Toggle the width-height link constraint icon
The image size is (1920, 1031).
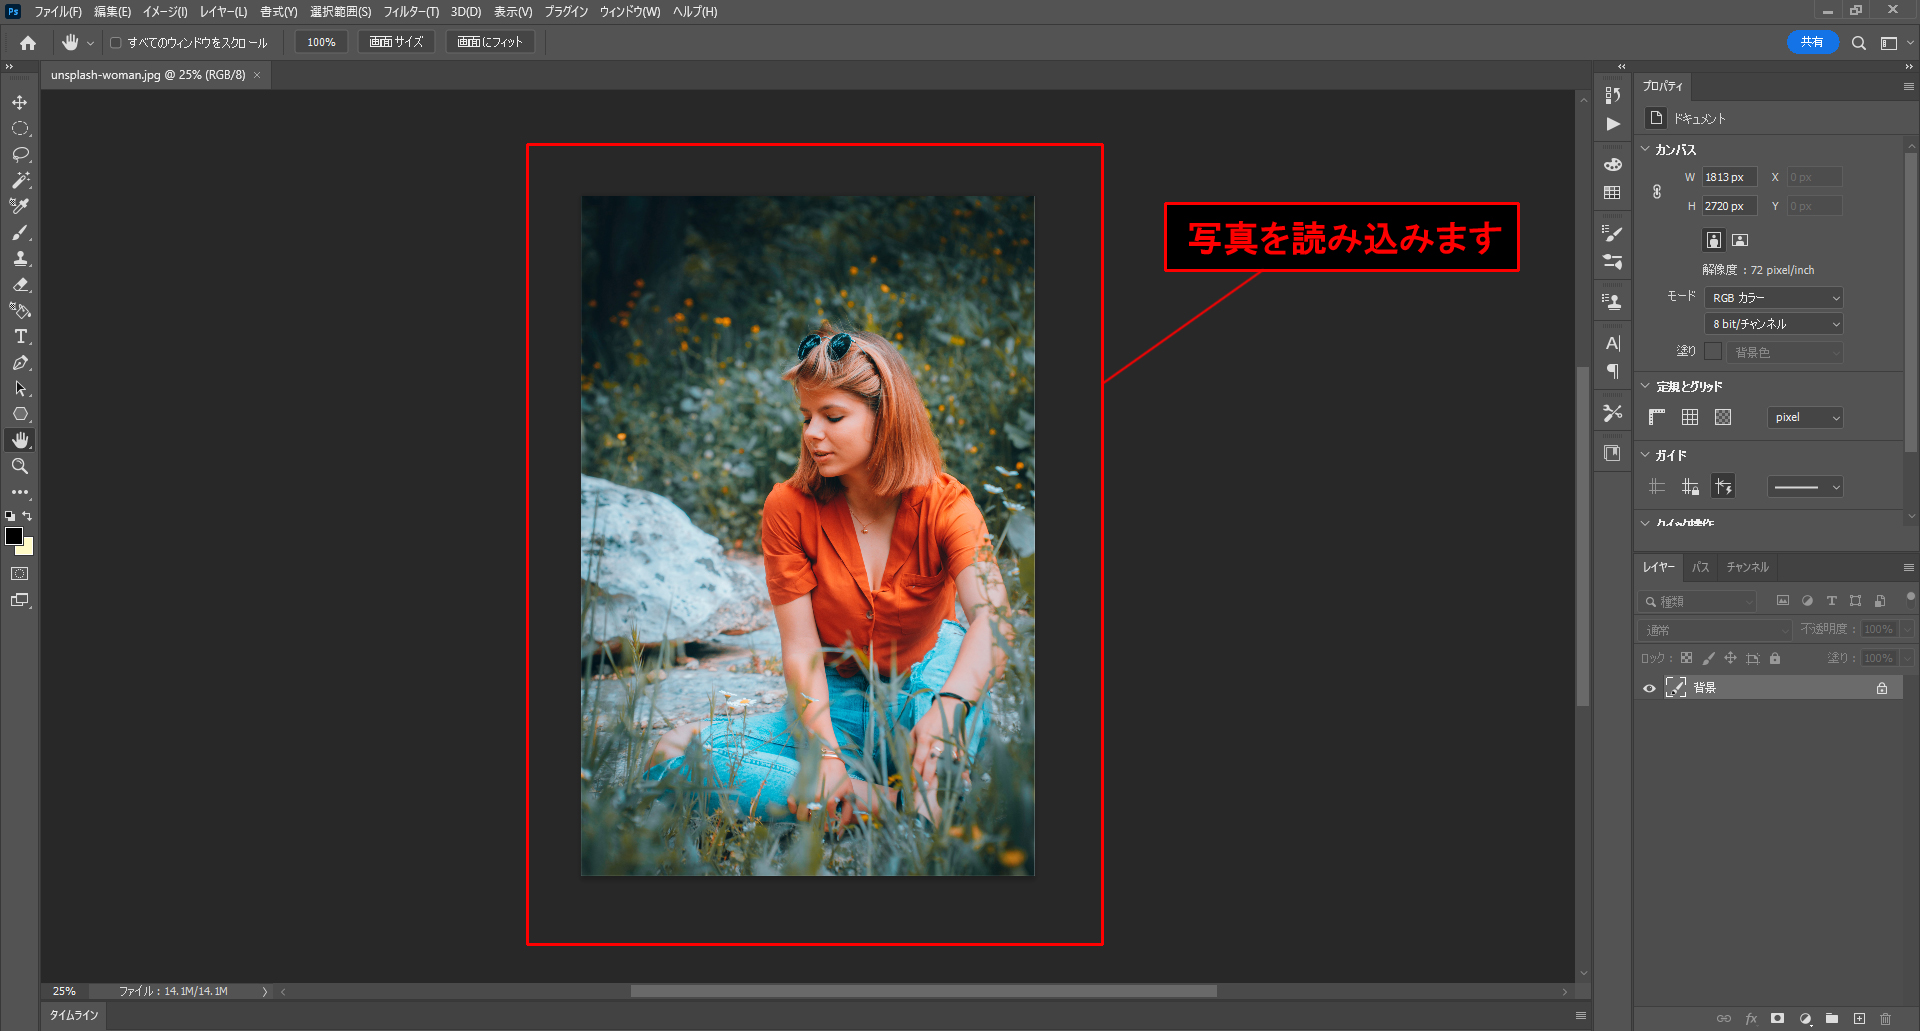click(1657, 192)
